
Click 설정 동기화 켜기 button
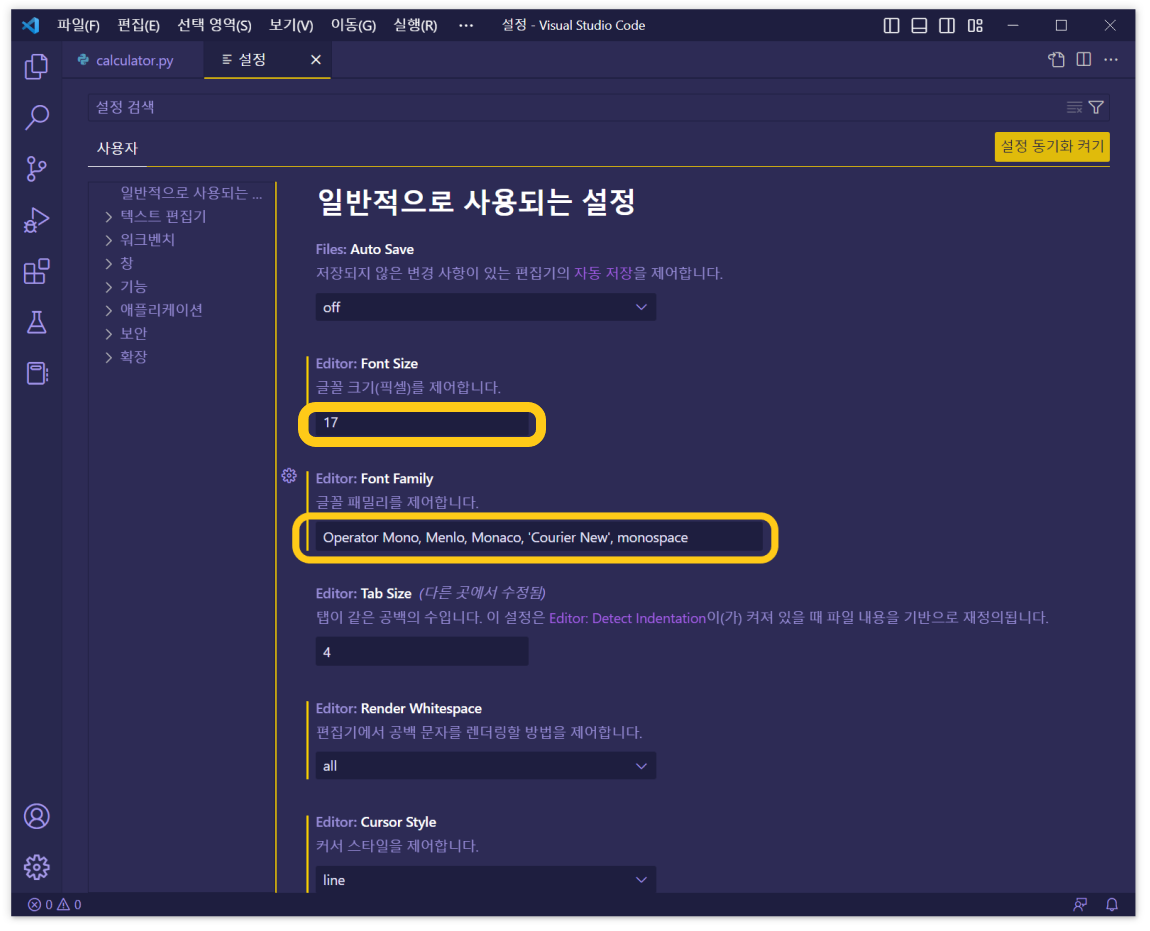(x=1052, y=147)
